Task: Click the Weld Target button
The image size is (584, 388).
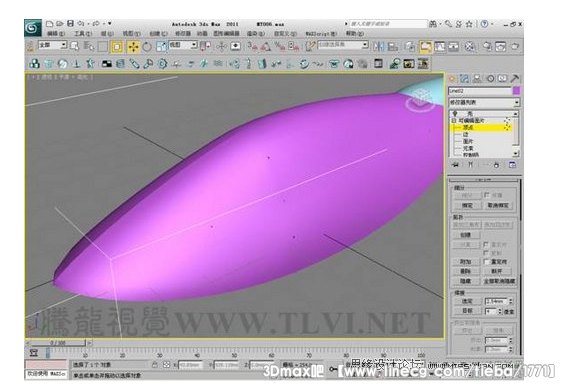Action: coord(467,311)
